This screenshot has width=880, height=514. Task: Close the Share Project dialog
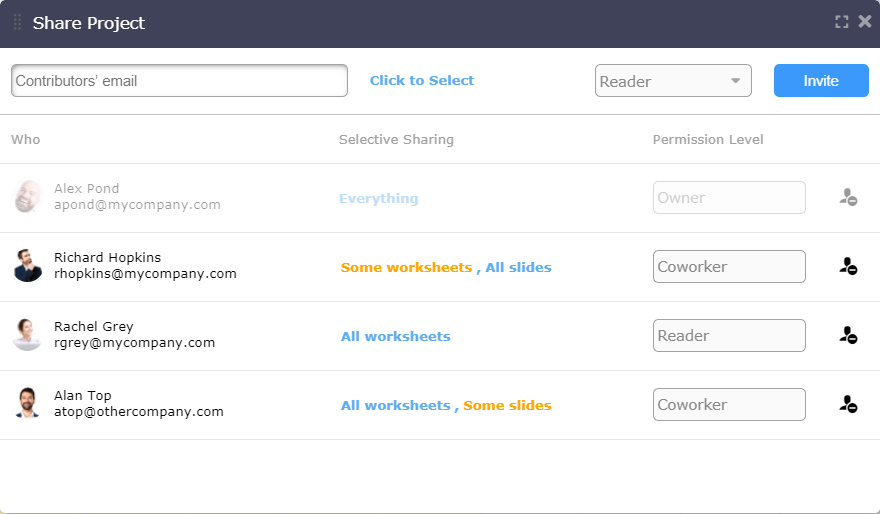865,21
